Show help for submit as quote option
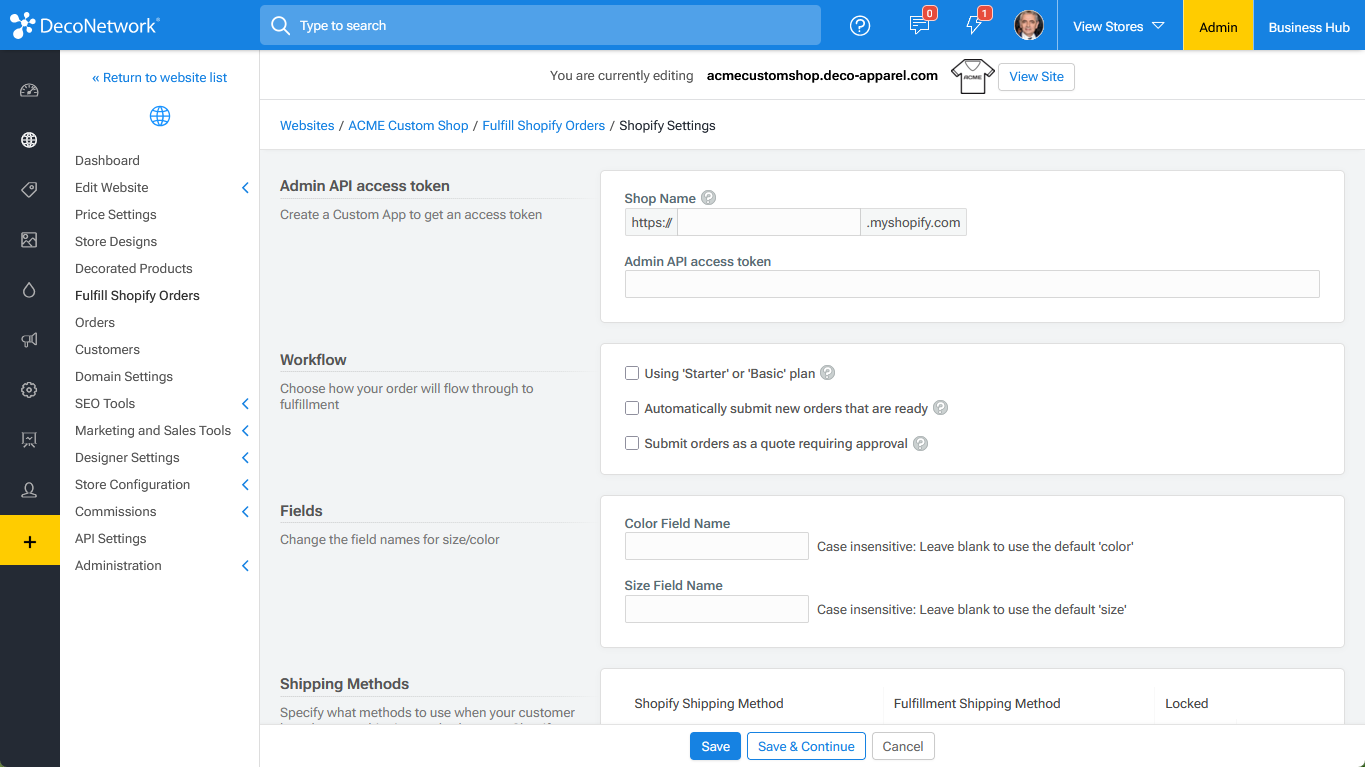Image resolution: width=1365 pixels, height=767 pixels. click(921, 443)
